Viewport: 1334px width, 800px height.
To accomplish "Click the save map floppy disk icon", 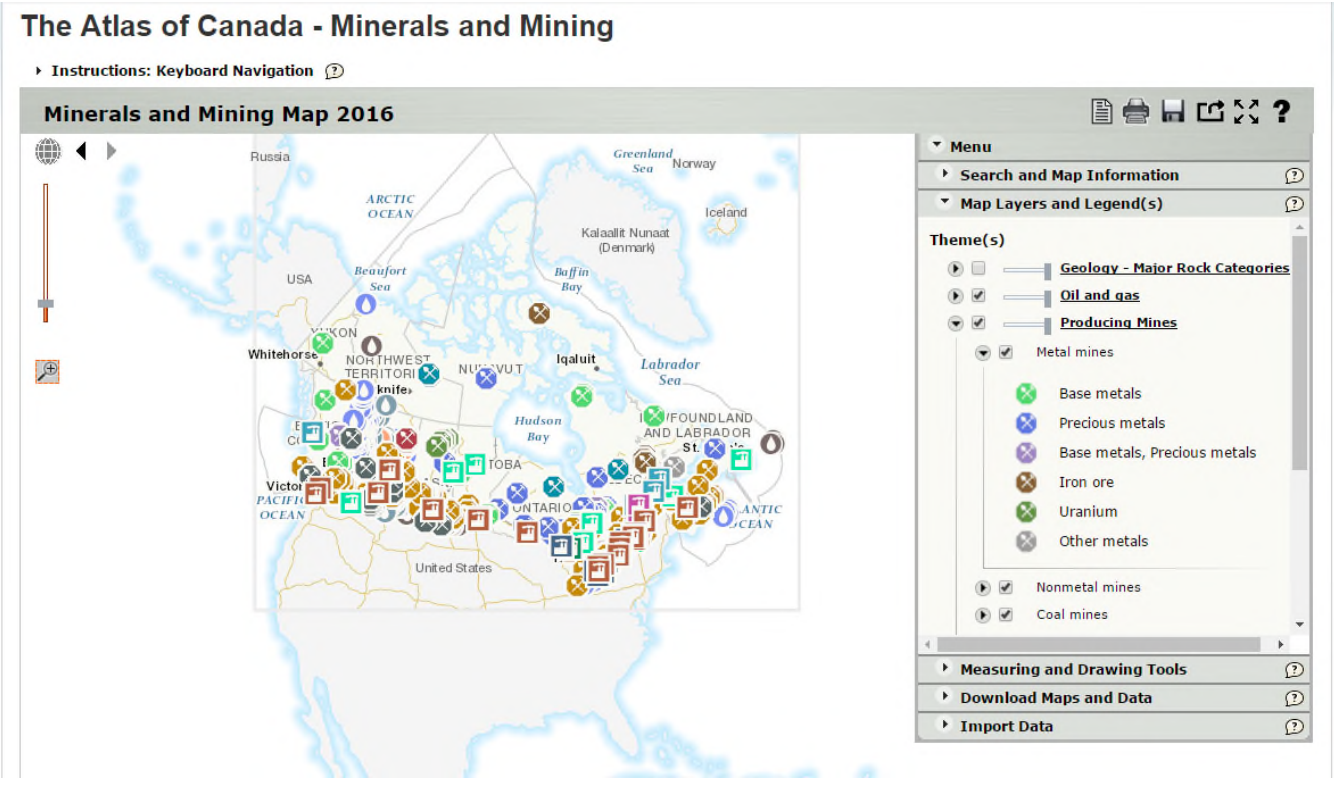I will click(1173, 111).
